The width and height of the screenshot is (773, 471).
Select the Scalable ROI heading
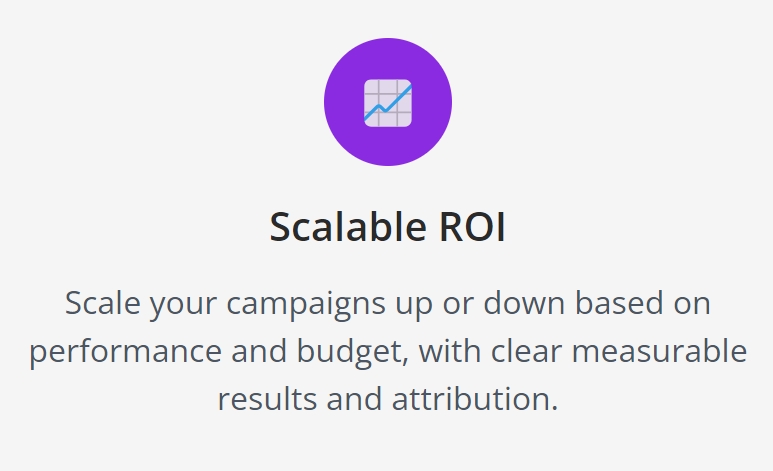(x=387, y=229)
